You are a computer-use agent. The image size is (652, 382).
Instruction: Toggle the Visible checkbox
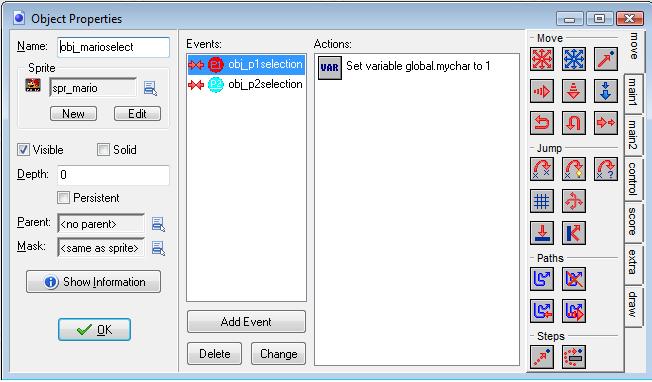click(x=23, y=150)
